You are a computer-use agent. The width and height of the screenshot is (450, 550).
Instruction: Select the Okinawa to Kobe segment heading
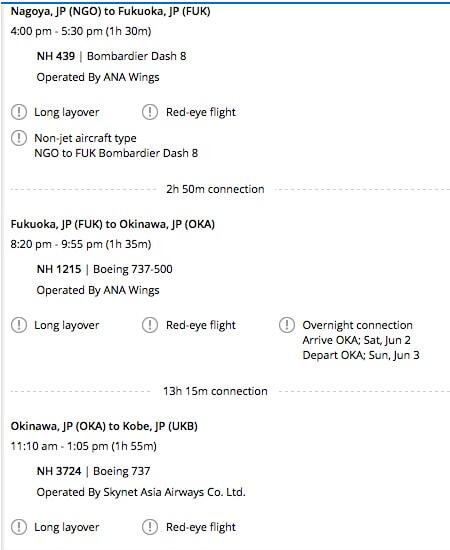104,426
